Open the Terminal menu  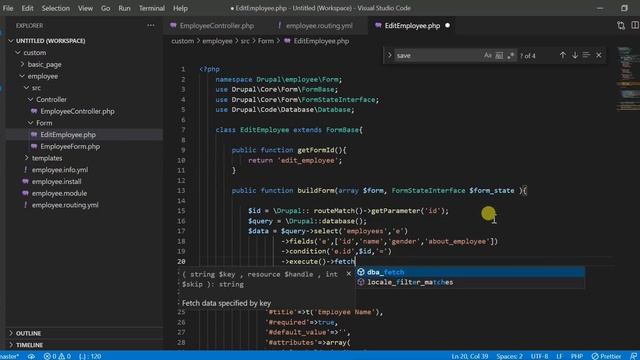[152, 8]
